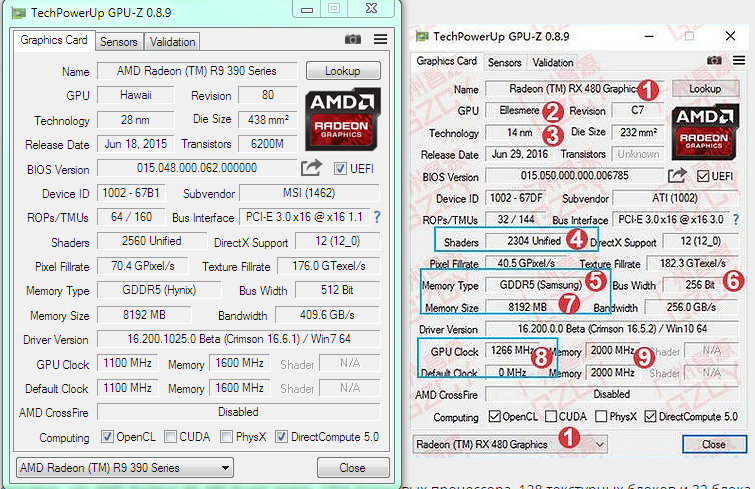The image size is (755, 489).
Task: Close the R9 390 GPU-Z window with X
Action: 372,8
